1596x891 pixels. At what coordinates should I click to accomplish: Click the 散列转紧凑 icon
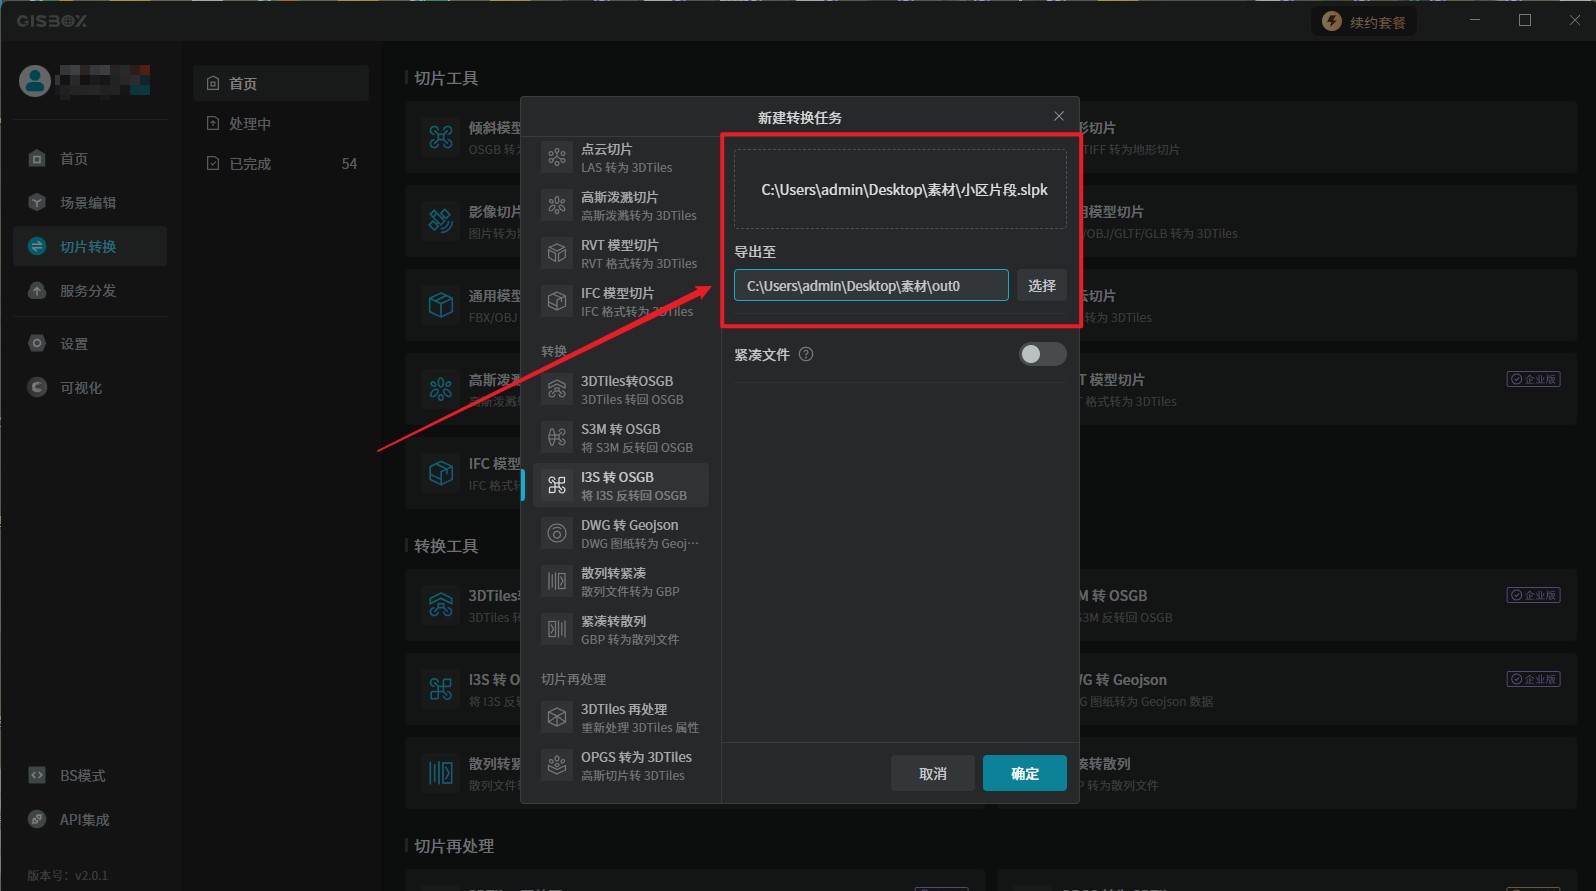557,581
